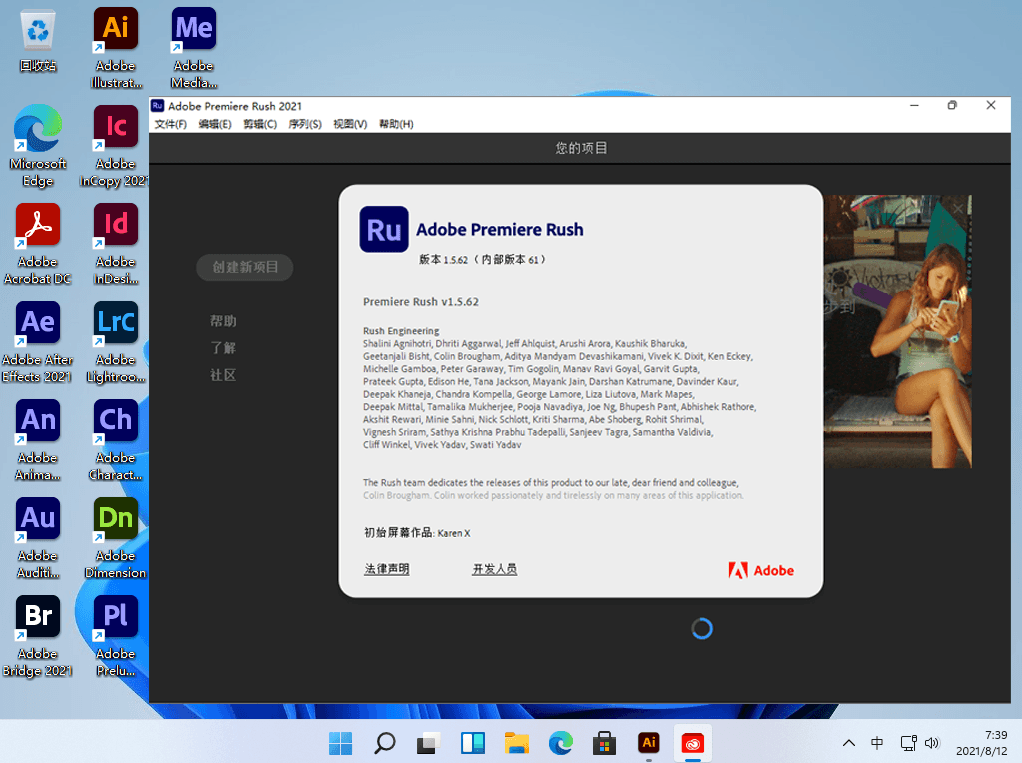Launch Adobe Illustrator from desktop
1022x763 pixels.
tap(116, 48)
